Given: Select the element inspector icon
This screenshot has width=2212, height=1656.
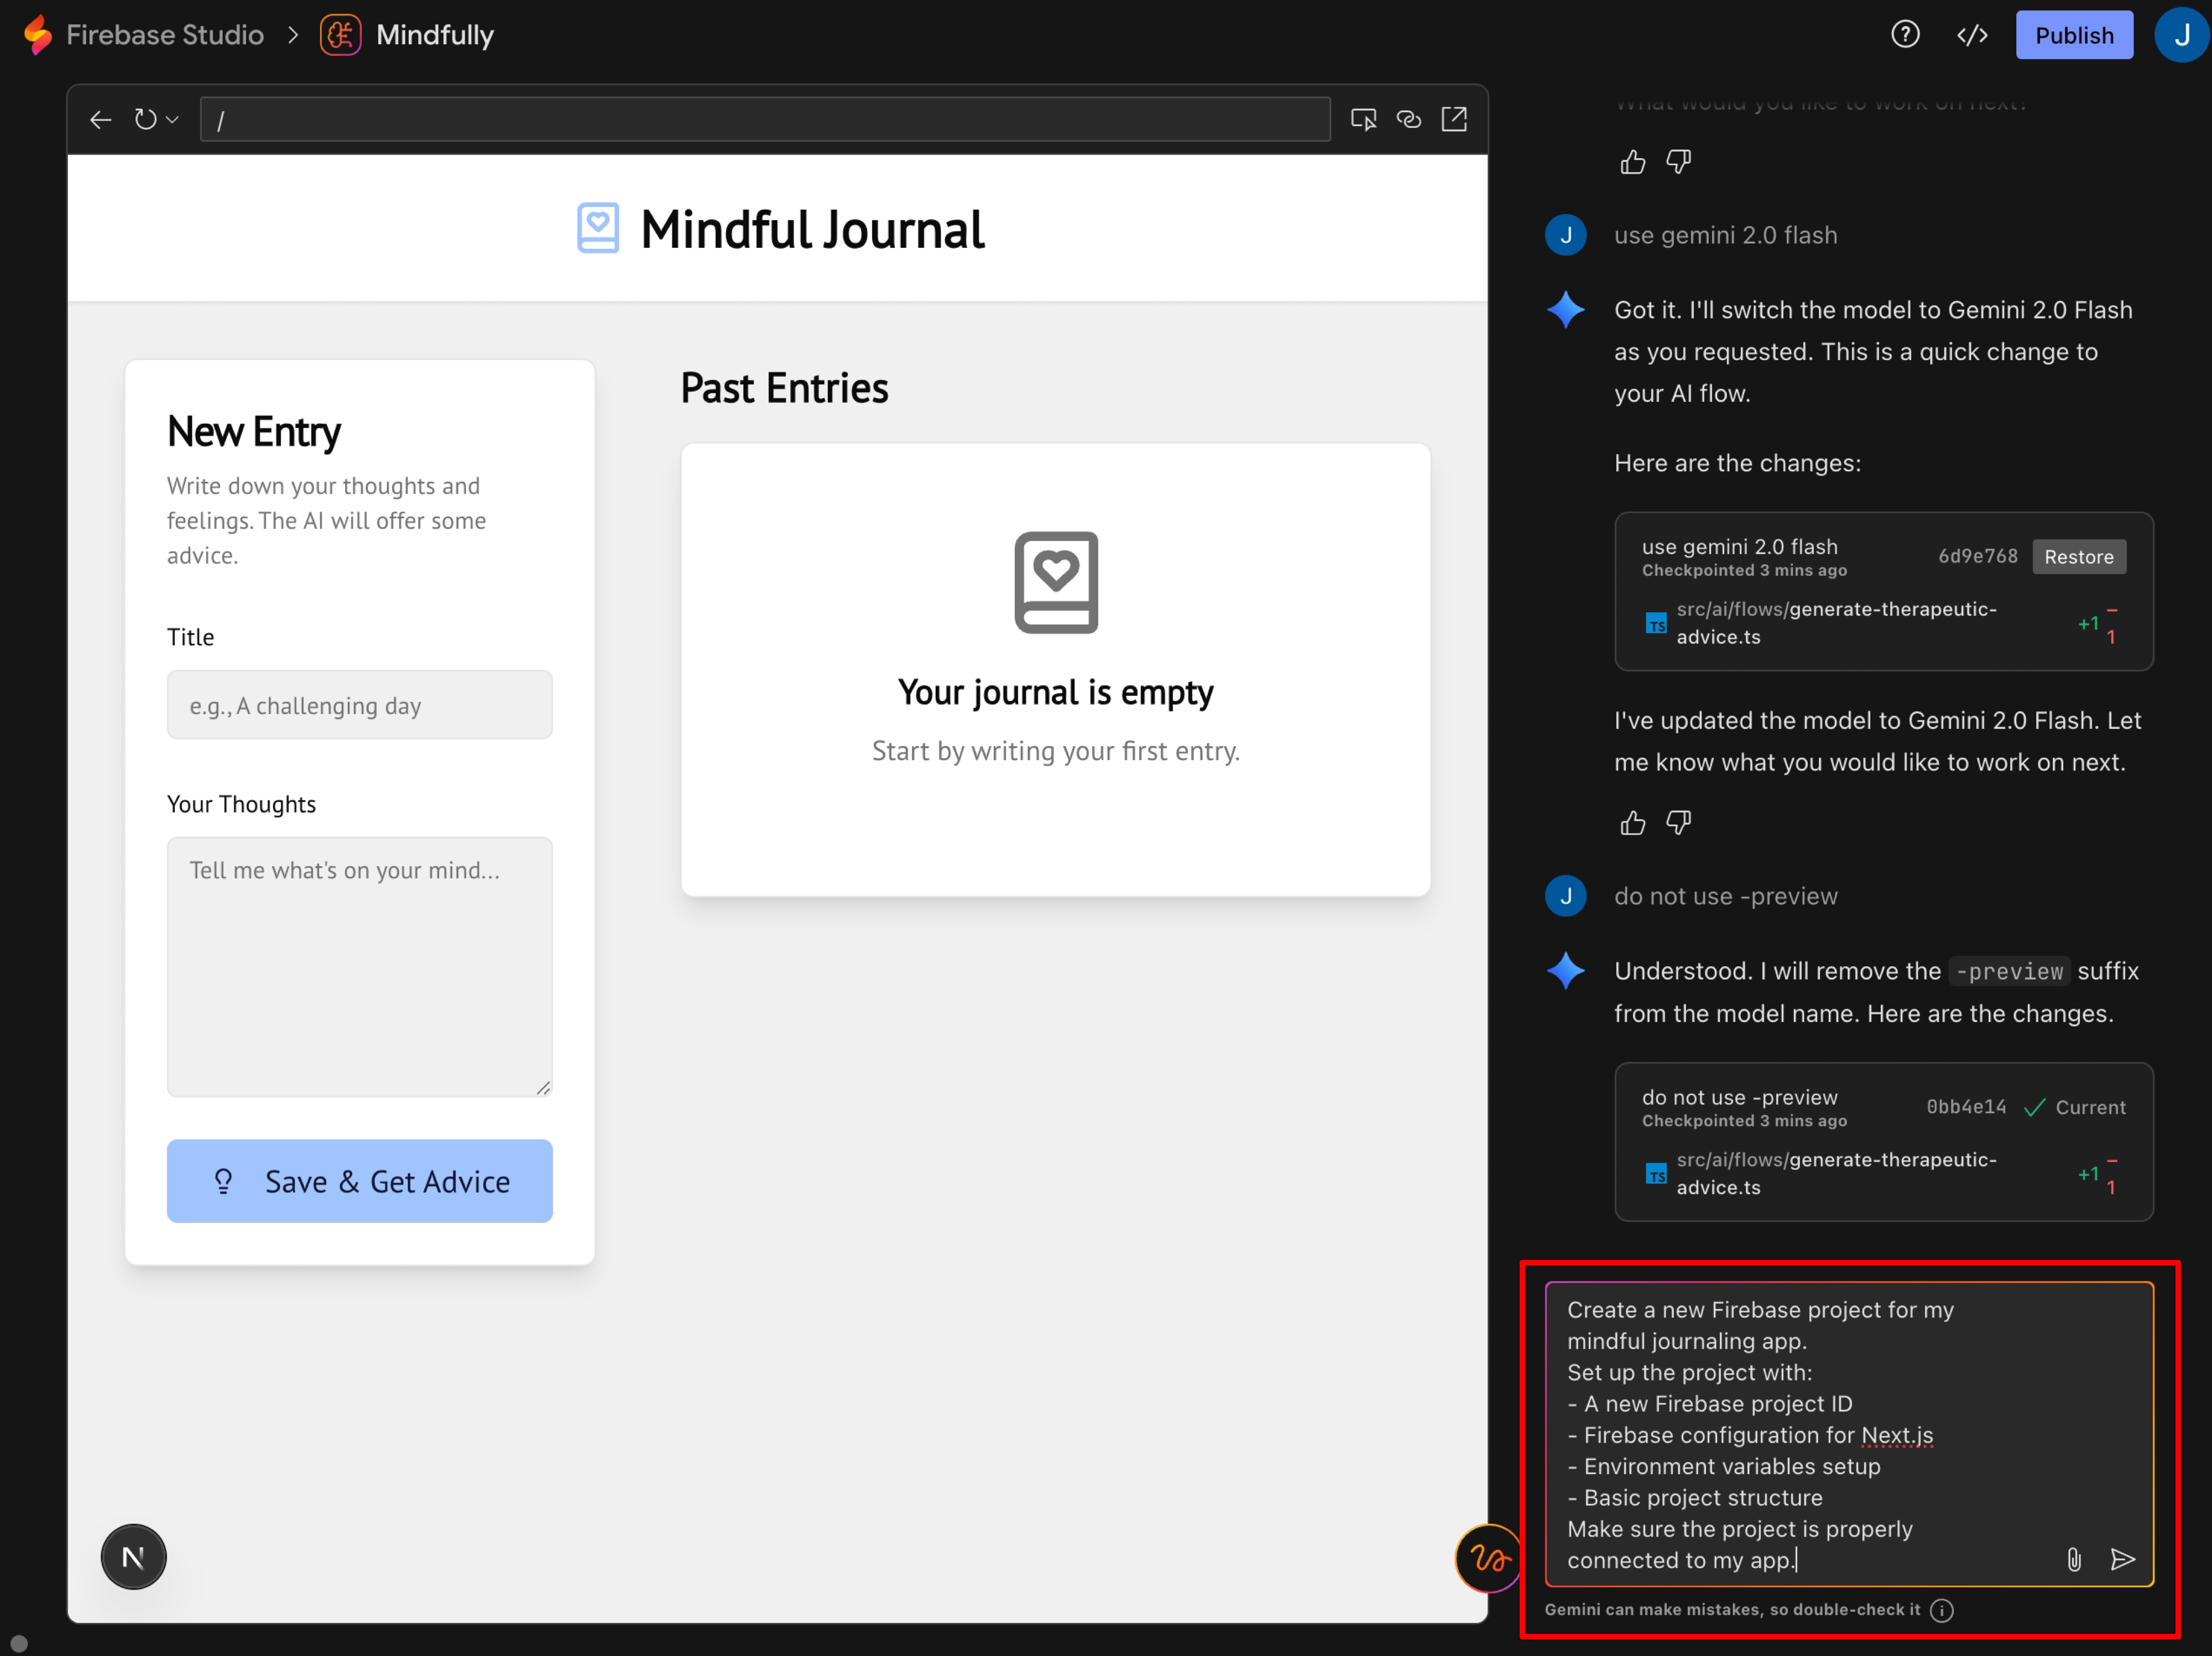Looking at the screenshot, I should coord(1363,119).
